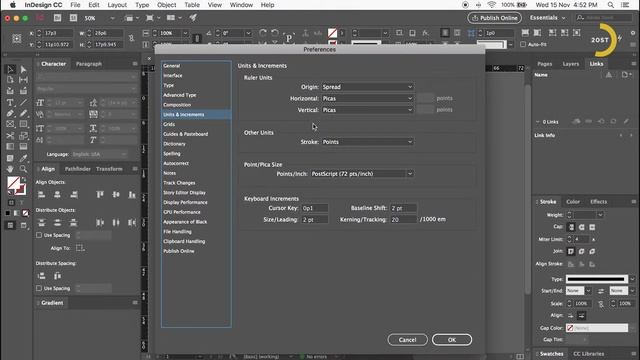Select the Eyedropper tool
The width and height of the screenshot is (640, 360).
point(23,158)
